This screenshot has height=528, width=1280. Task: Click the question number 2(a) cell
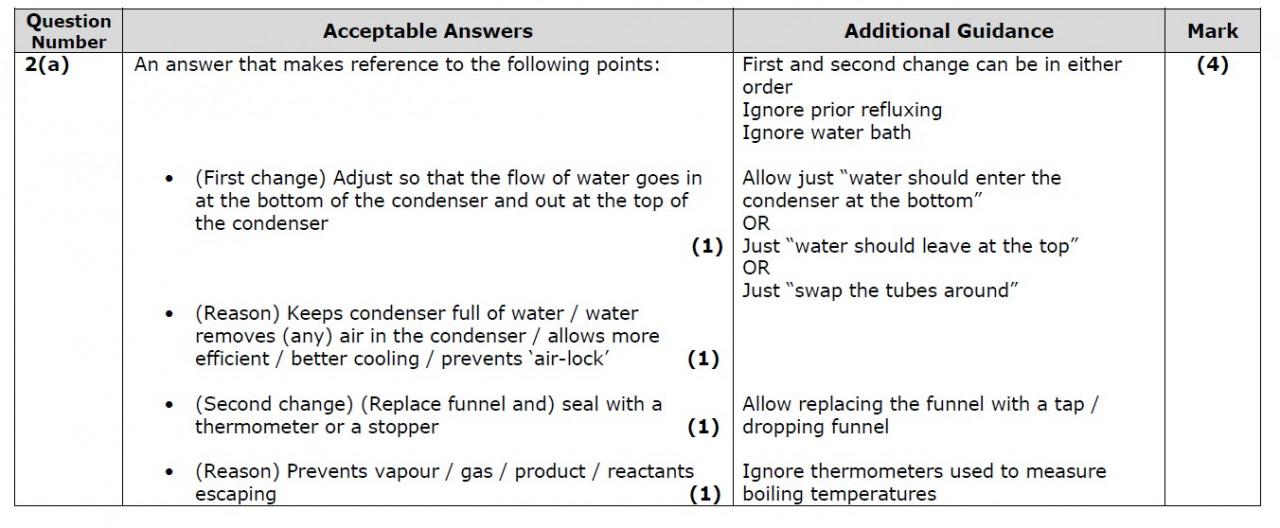[x=47, y=66]
